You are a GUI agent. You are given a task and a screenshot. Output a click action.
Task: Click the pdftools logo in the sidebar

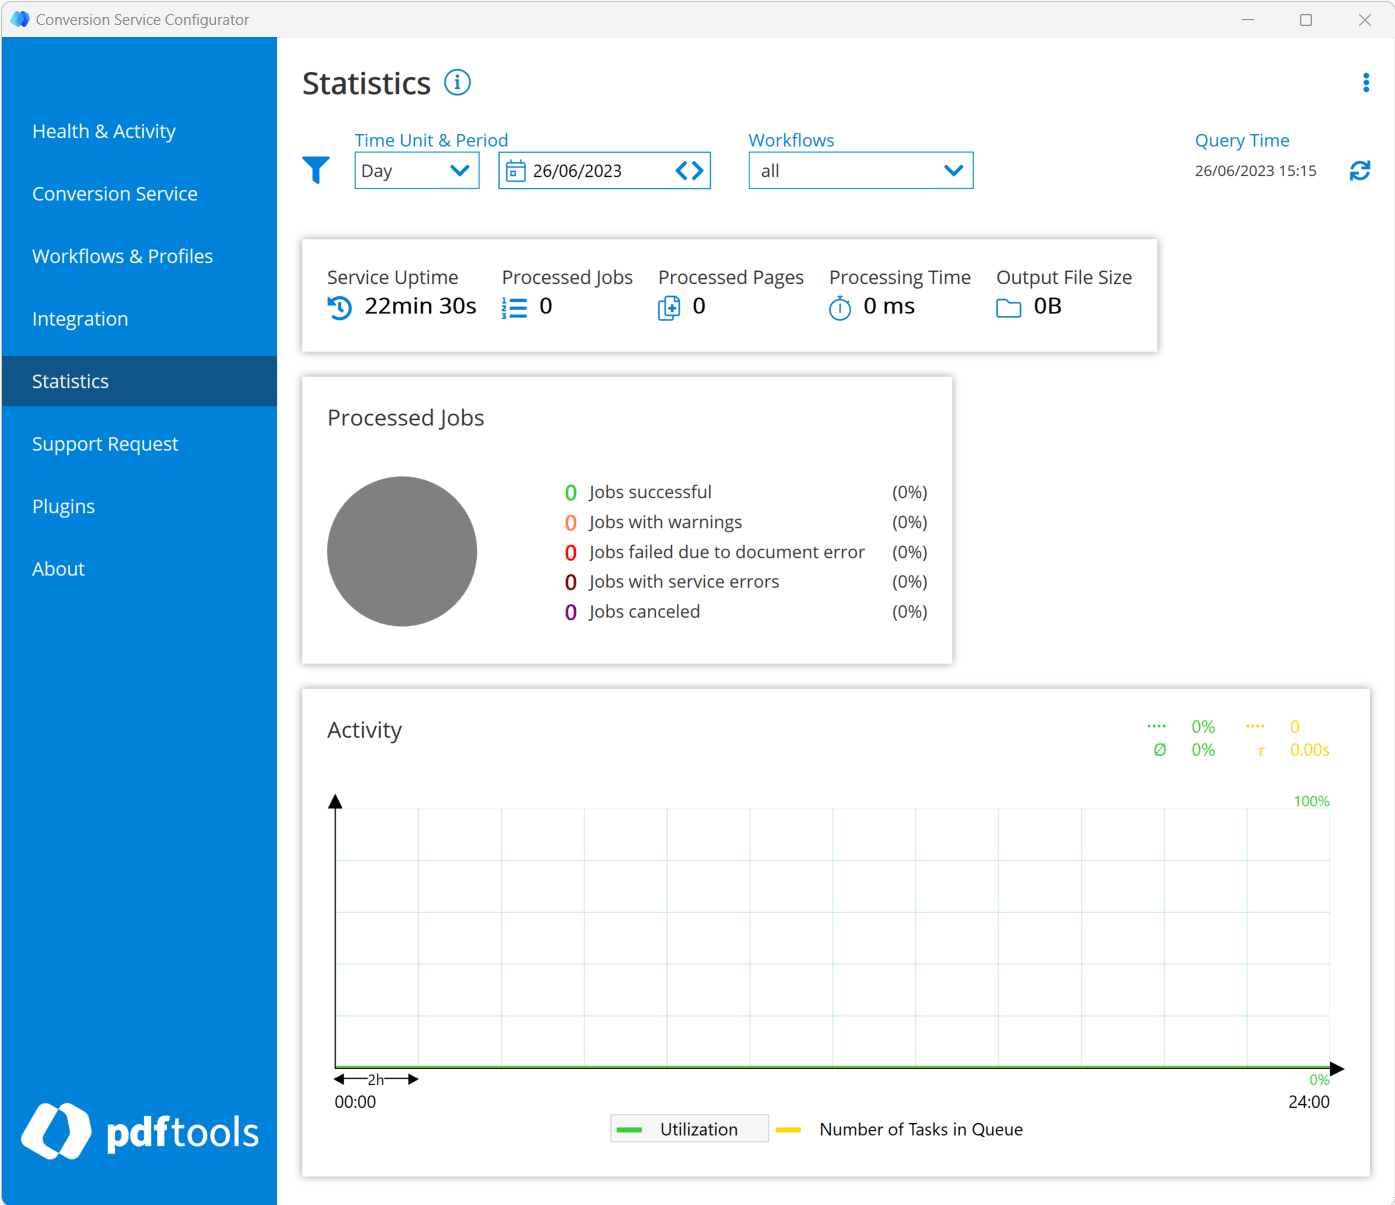139,1131
